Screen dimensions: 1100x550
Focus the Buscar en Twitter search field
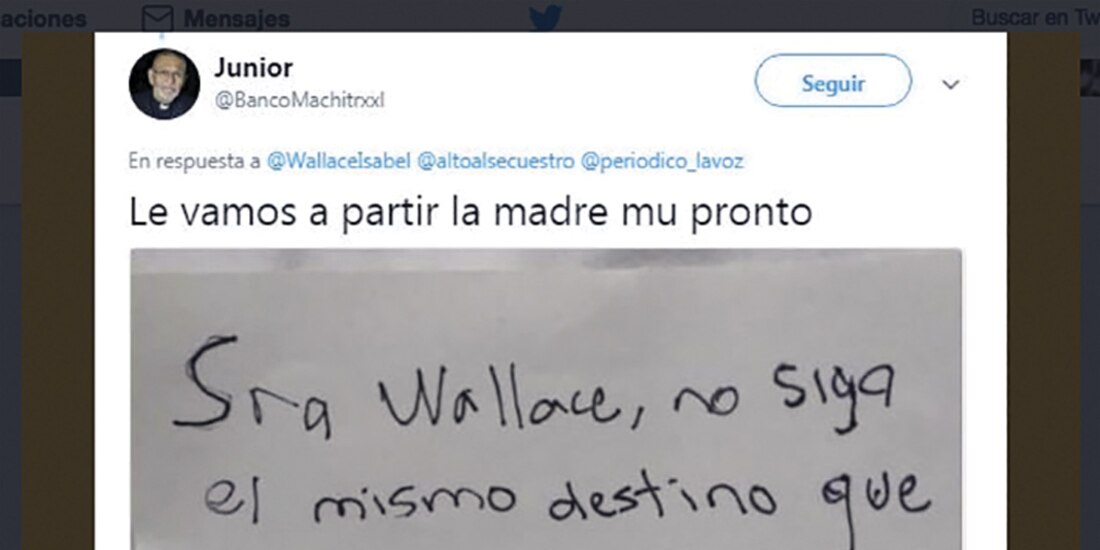[x=1034, y=18]
